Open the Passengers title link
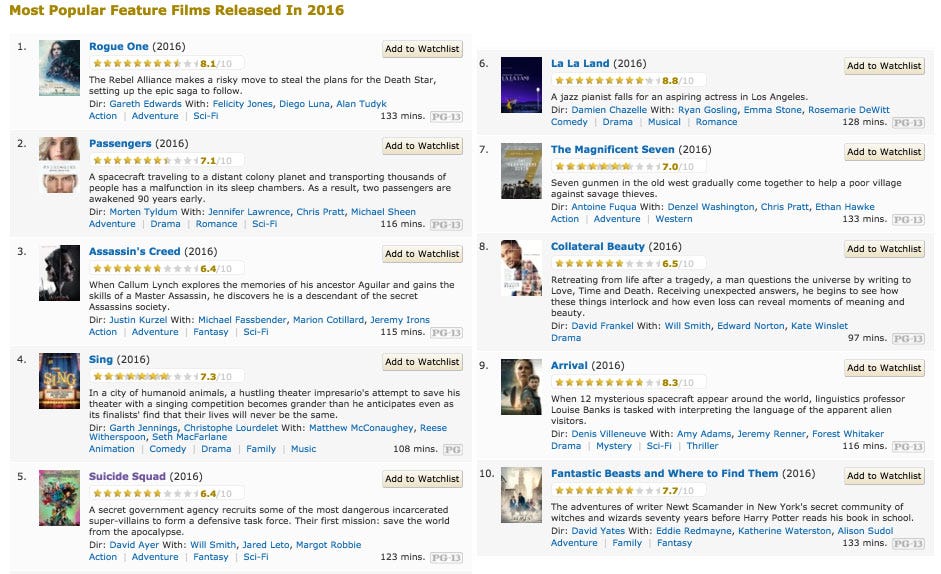This screenshot has height=574, width=941. tap(120, 144)
